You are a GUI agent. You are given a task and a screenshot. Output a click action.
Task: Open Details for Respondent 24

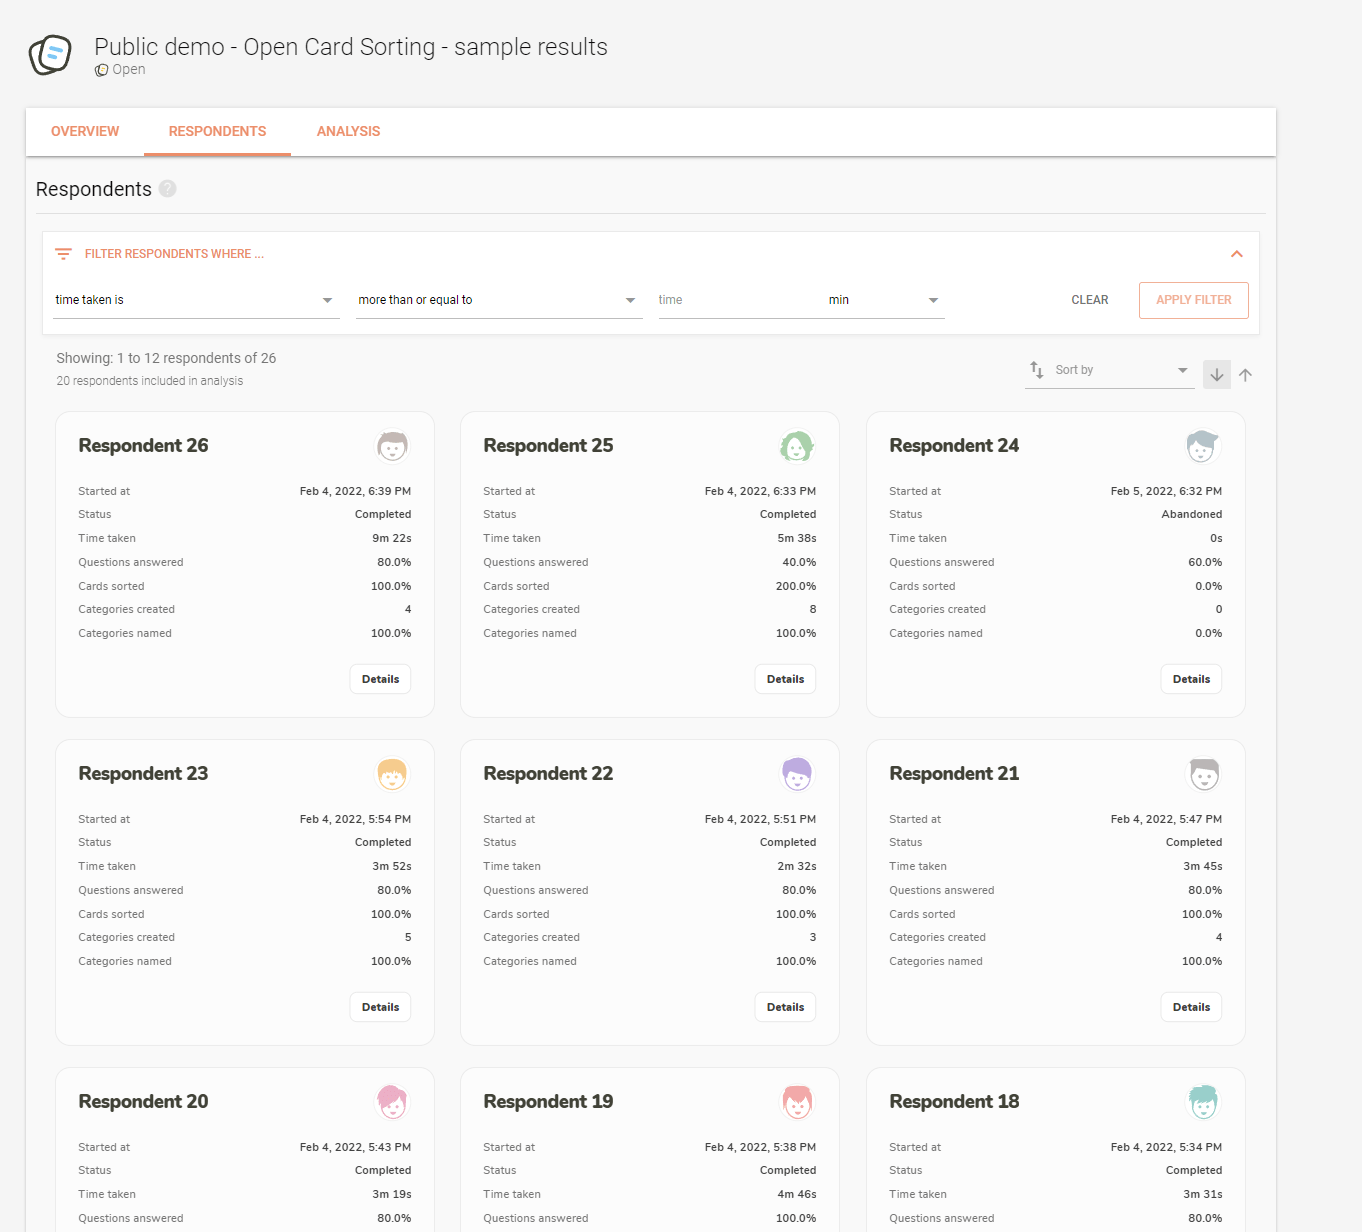(1190, 679)
